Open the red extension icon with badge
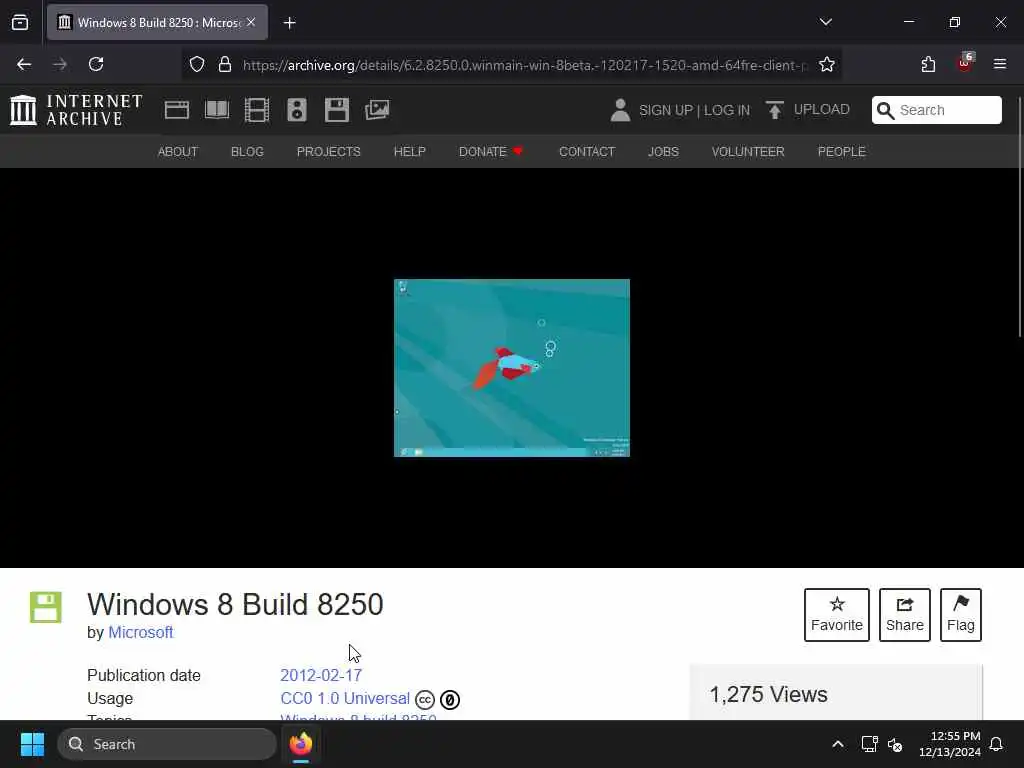This screenshot has height=768, width=1024. (x=965, y=63)
